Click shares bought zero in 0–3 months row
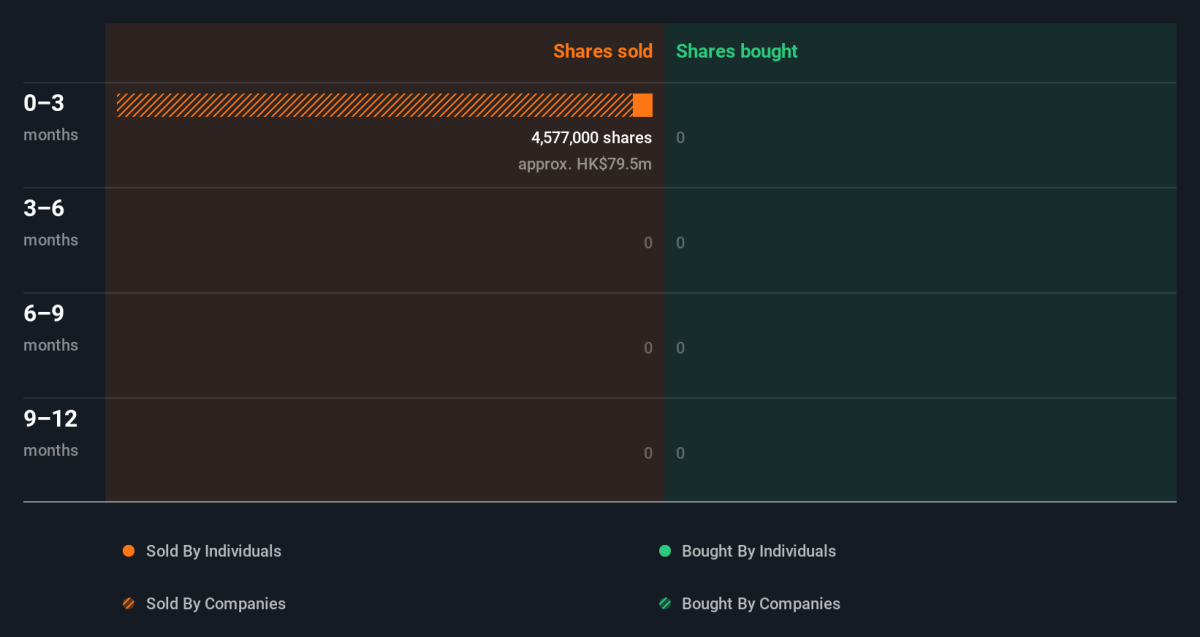1200x637 pixels. (680, 138)
